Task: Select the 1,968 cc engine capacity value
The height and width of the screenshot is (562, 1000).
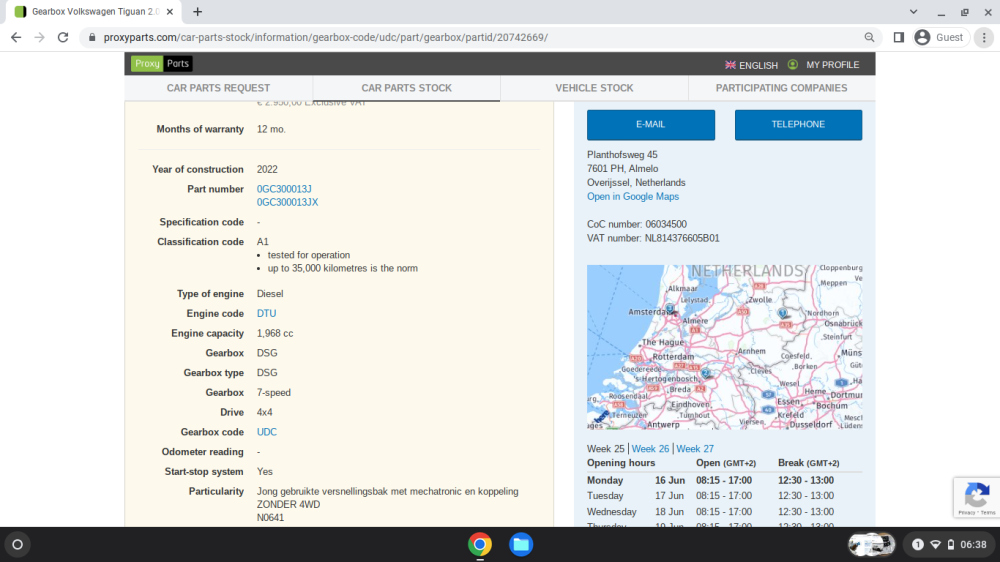Action: click(275, 333)
